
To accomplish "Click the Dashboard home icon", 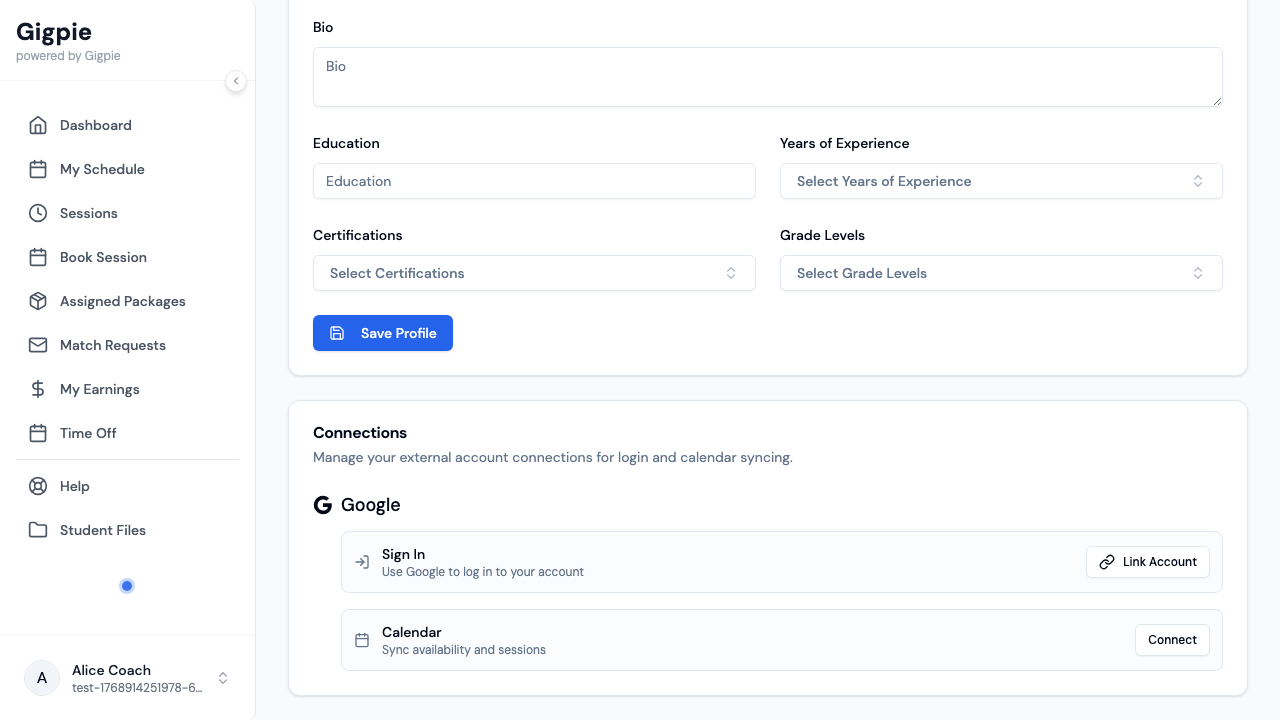I will (38, 125).
